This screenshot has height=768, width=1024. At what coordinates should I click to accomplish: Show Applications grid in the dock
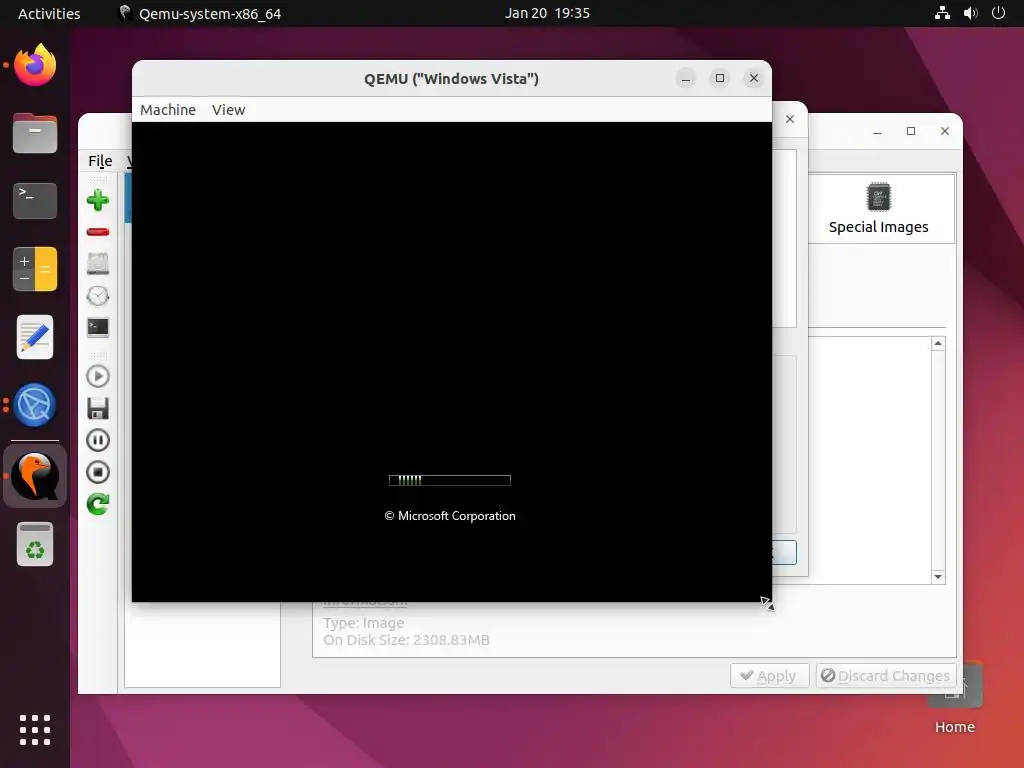tap(35, 729)
